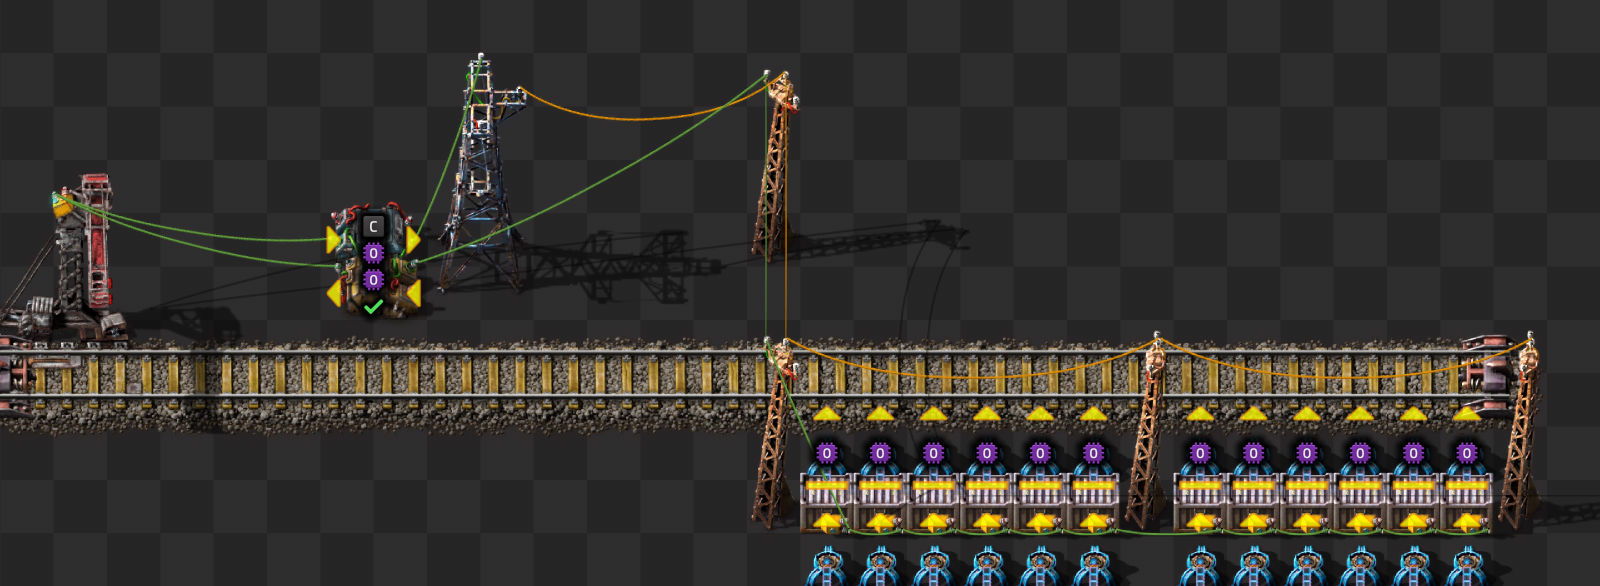This screenshot has height=586, width=1600.
Task: Select the wooden pole at the track's right end
Action: pyautogui.click(x=1521, y=430)
